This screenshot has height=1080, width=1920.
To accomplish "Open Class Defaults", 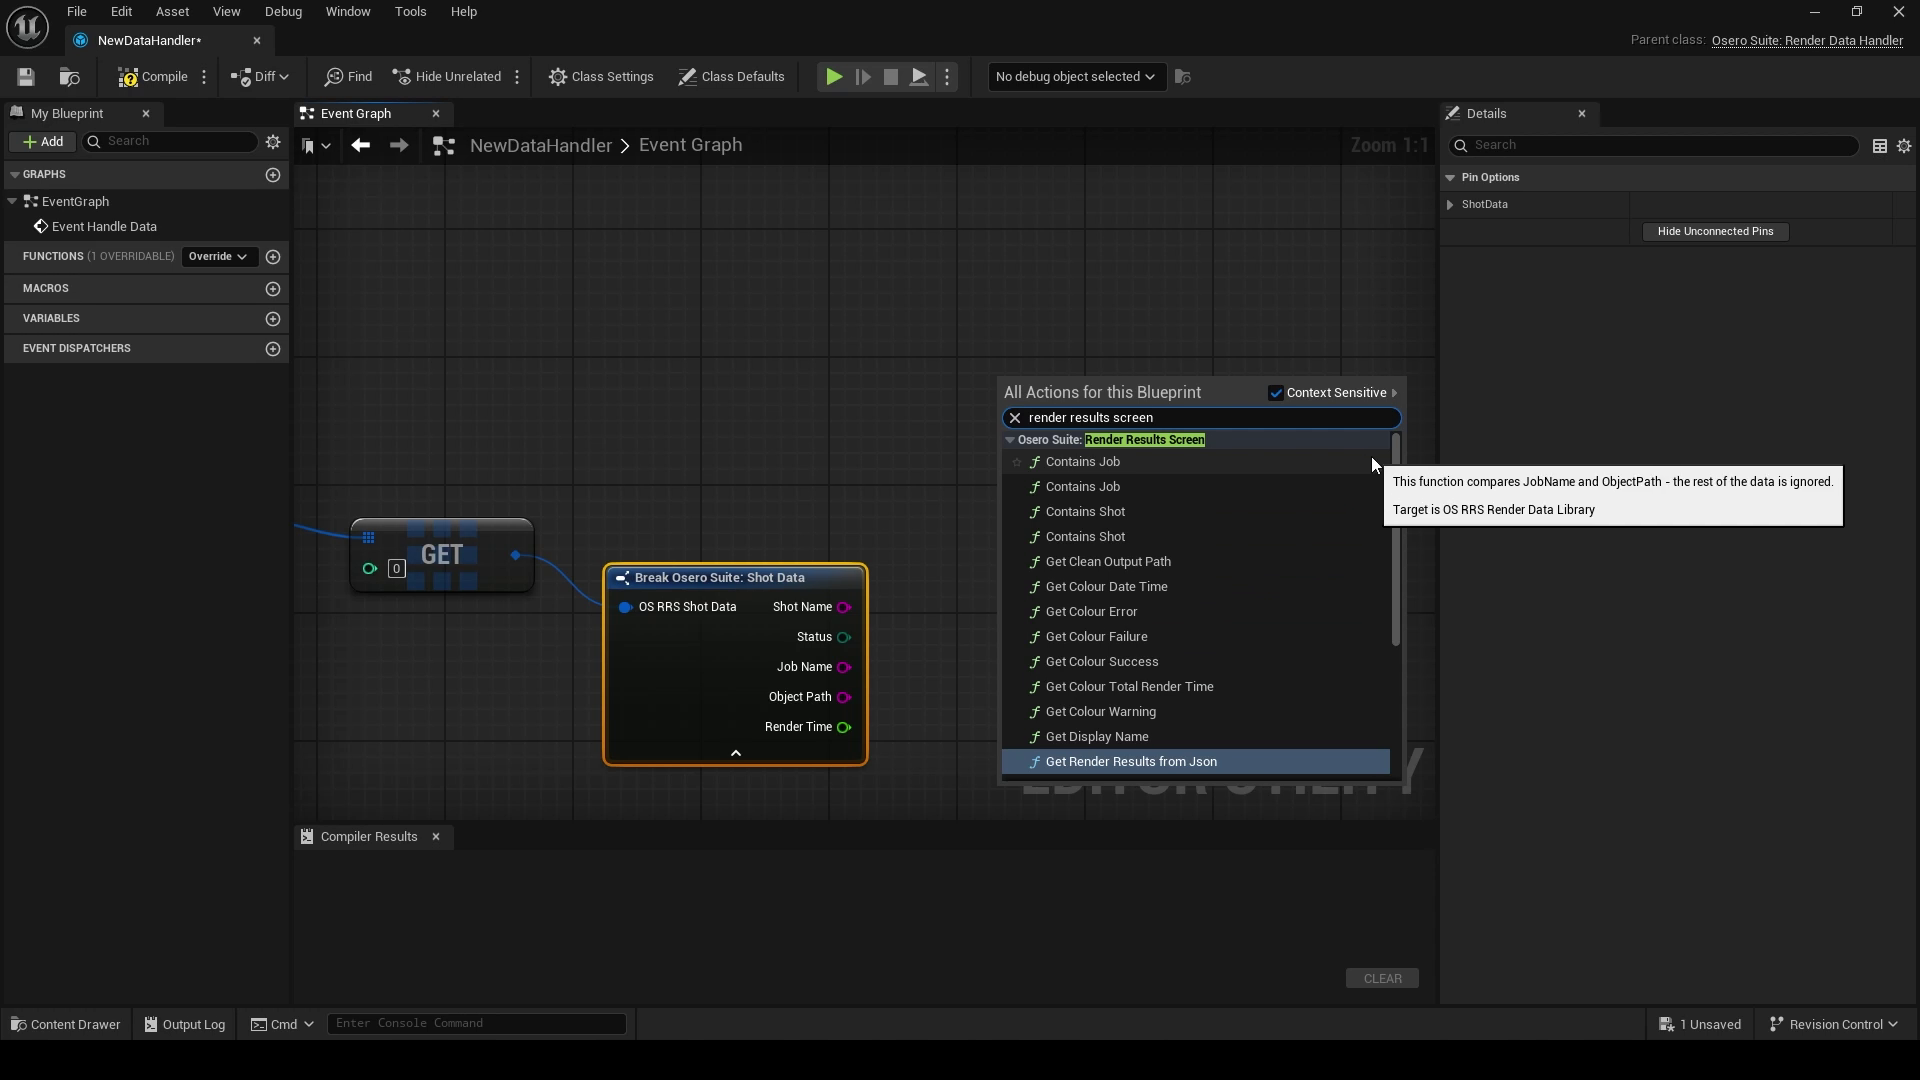I will (x=731, y=77).
